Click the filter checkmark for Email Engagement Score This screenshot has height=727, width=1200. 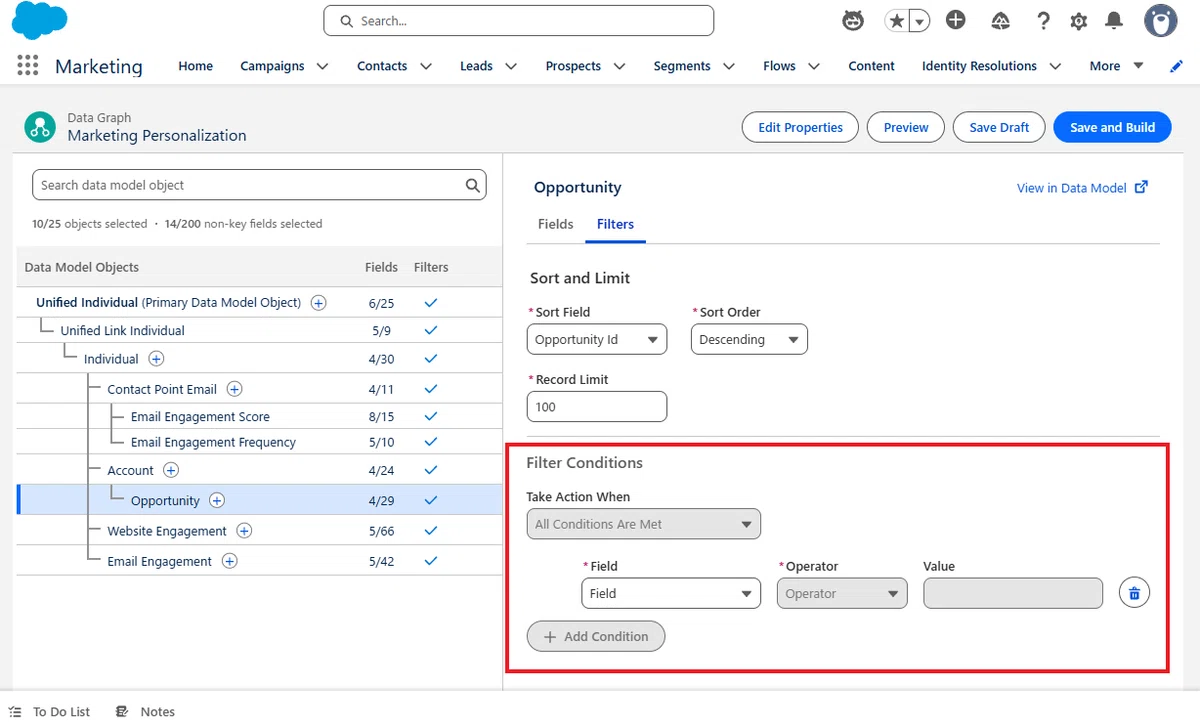[431, 416]
